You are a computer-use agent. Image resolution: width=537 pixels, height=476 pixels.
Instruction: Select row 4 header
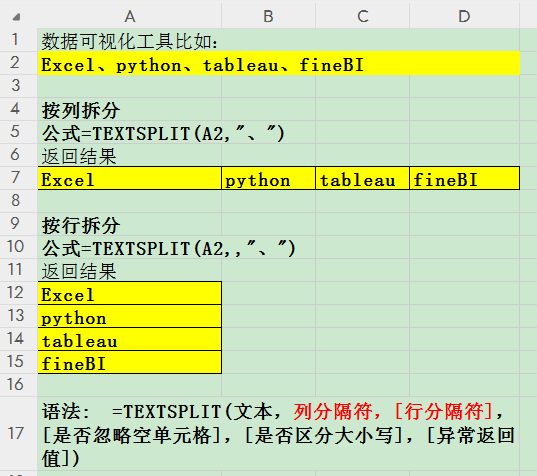(x=18, y=109)
